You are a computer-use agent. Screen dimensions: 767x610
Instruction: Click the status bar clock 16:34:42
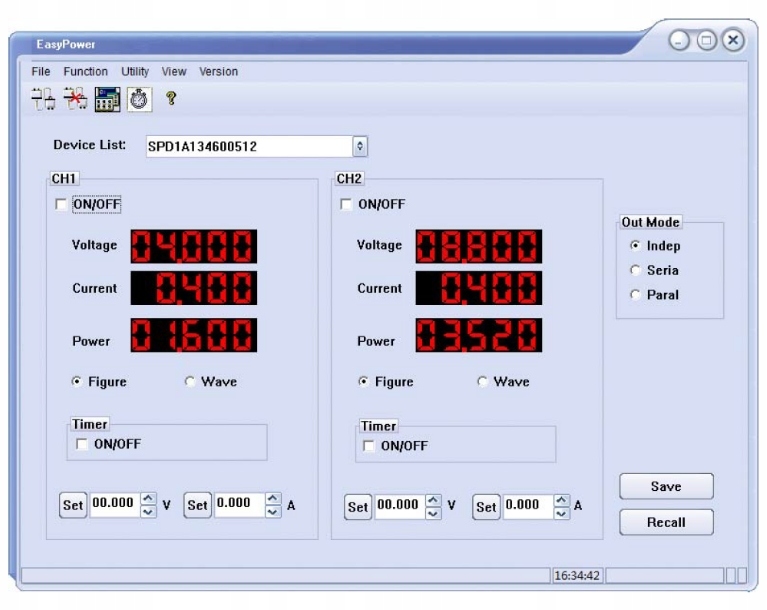pos(577,575)
